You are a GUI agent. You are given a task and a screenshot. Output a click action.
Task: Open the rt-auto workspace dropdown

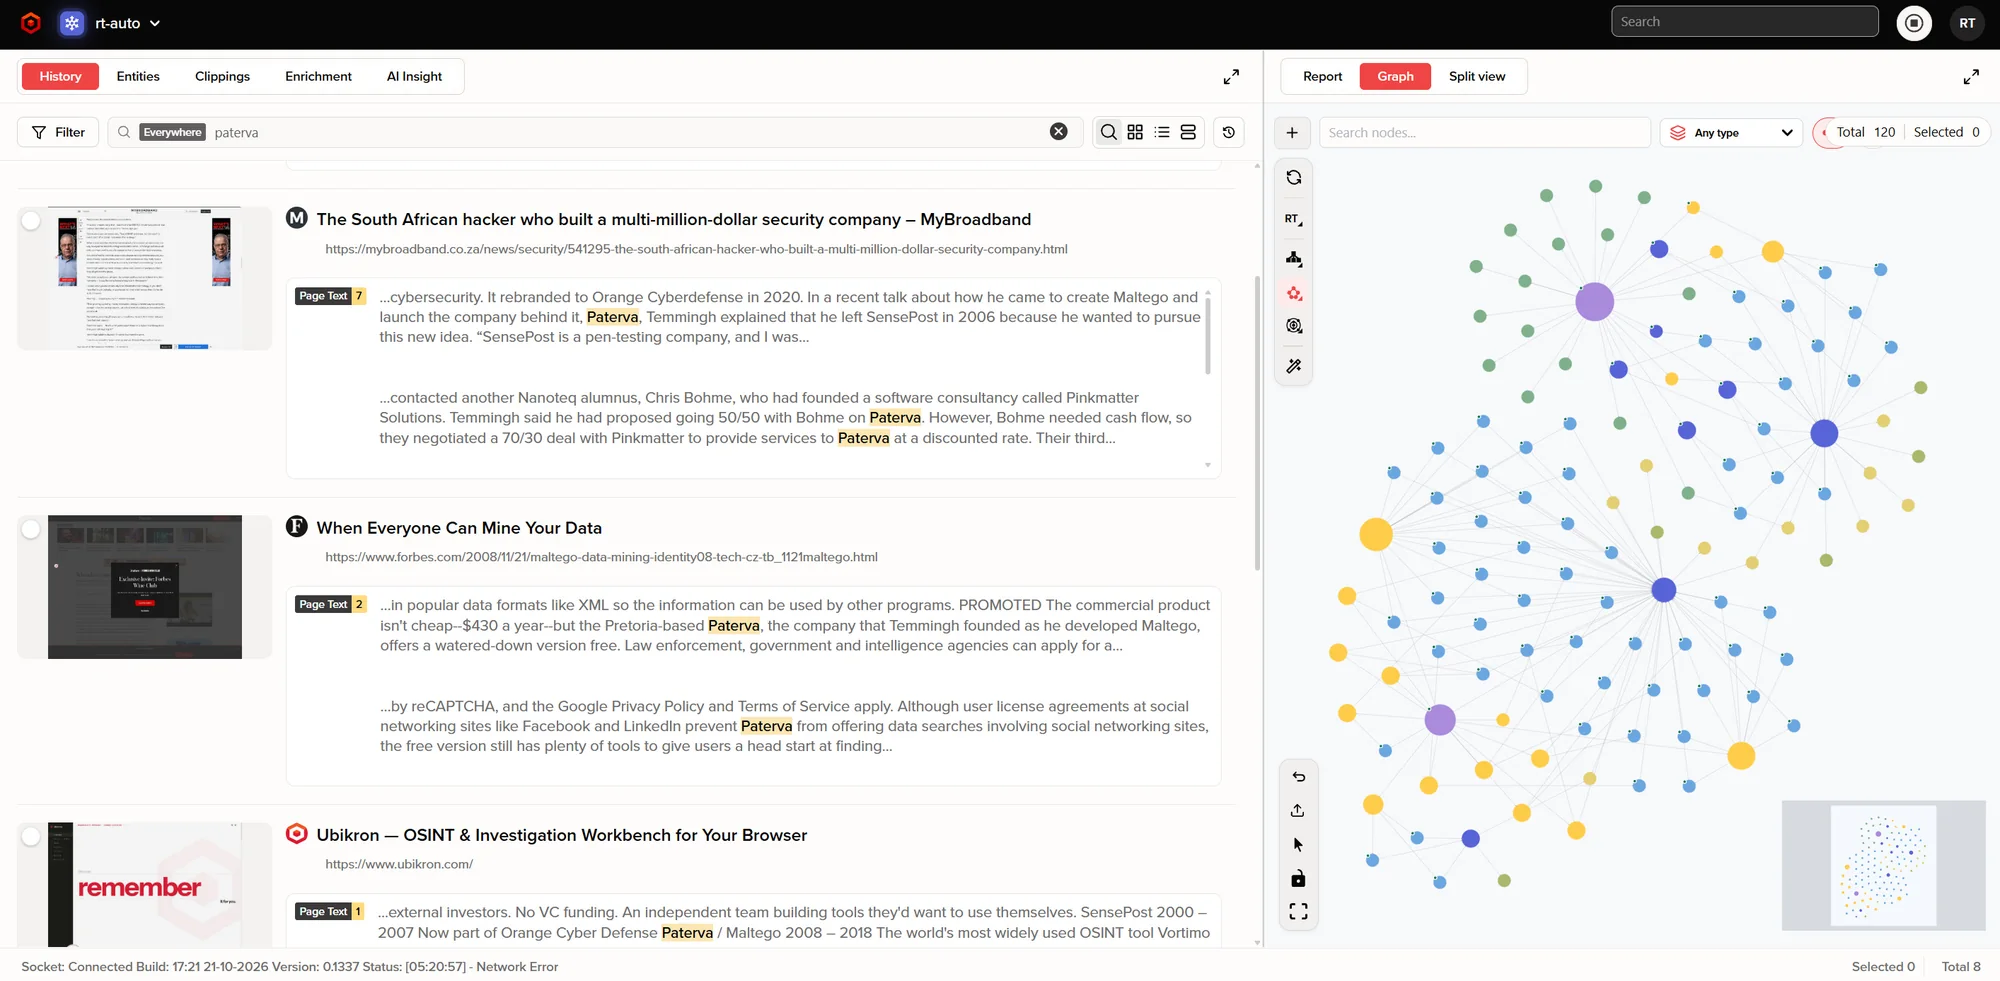pos(127,23)
